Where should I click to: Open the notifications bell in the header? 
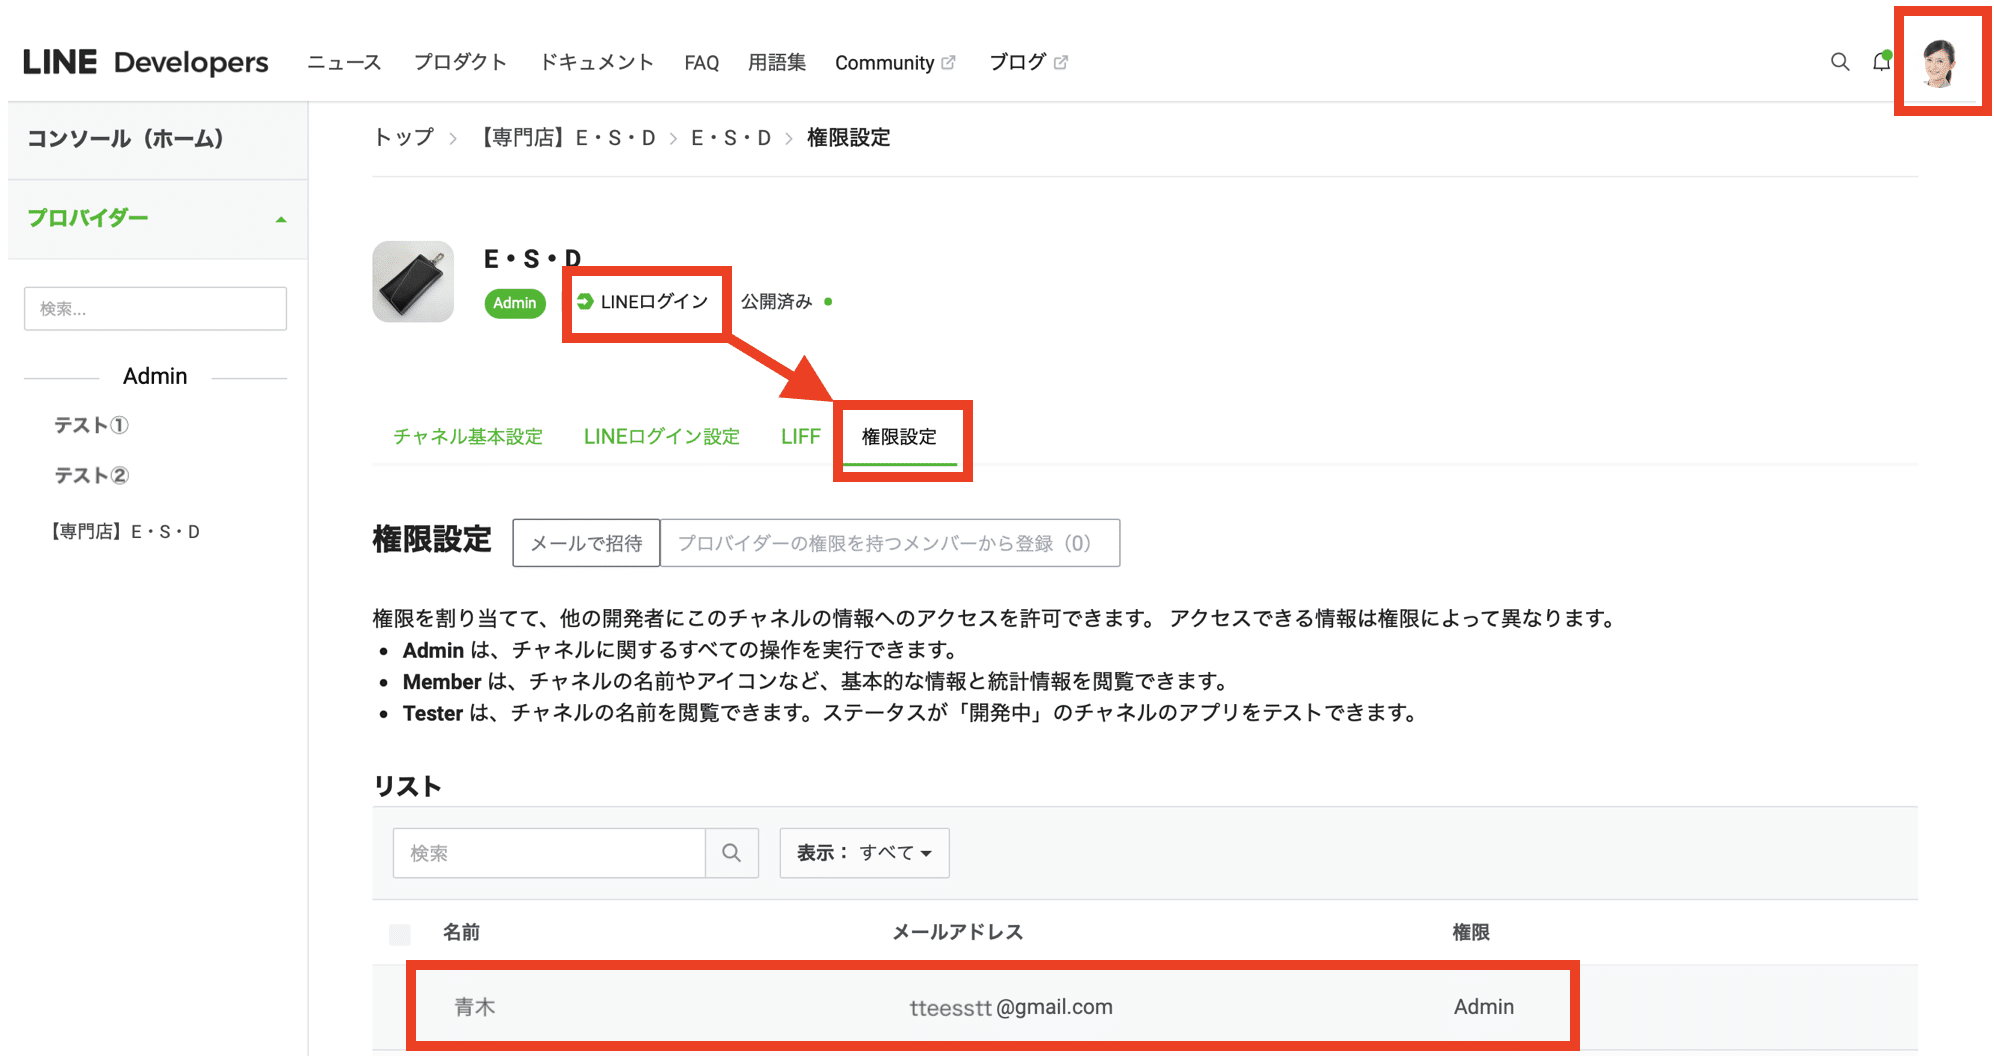(1881, 62)
